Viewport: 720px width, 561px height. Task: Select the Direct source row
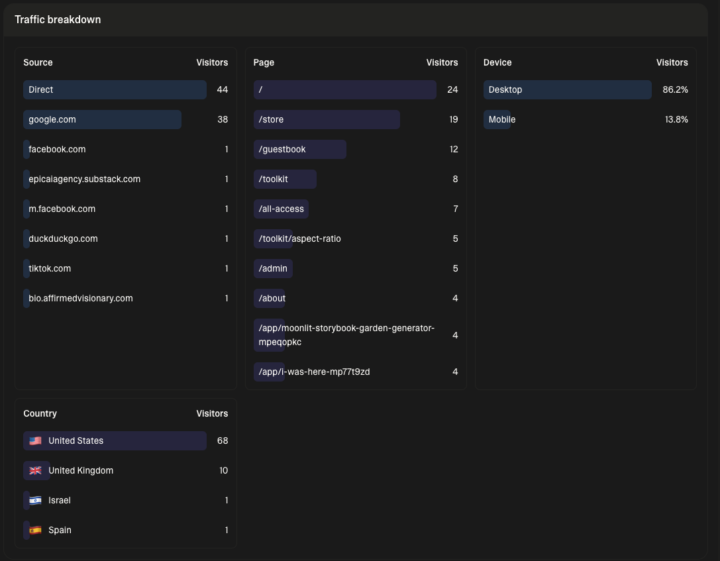point(125,90)
